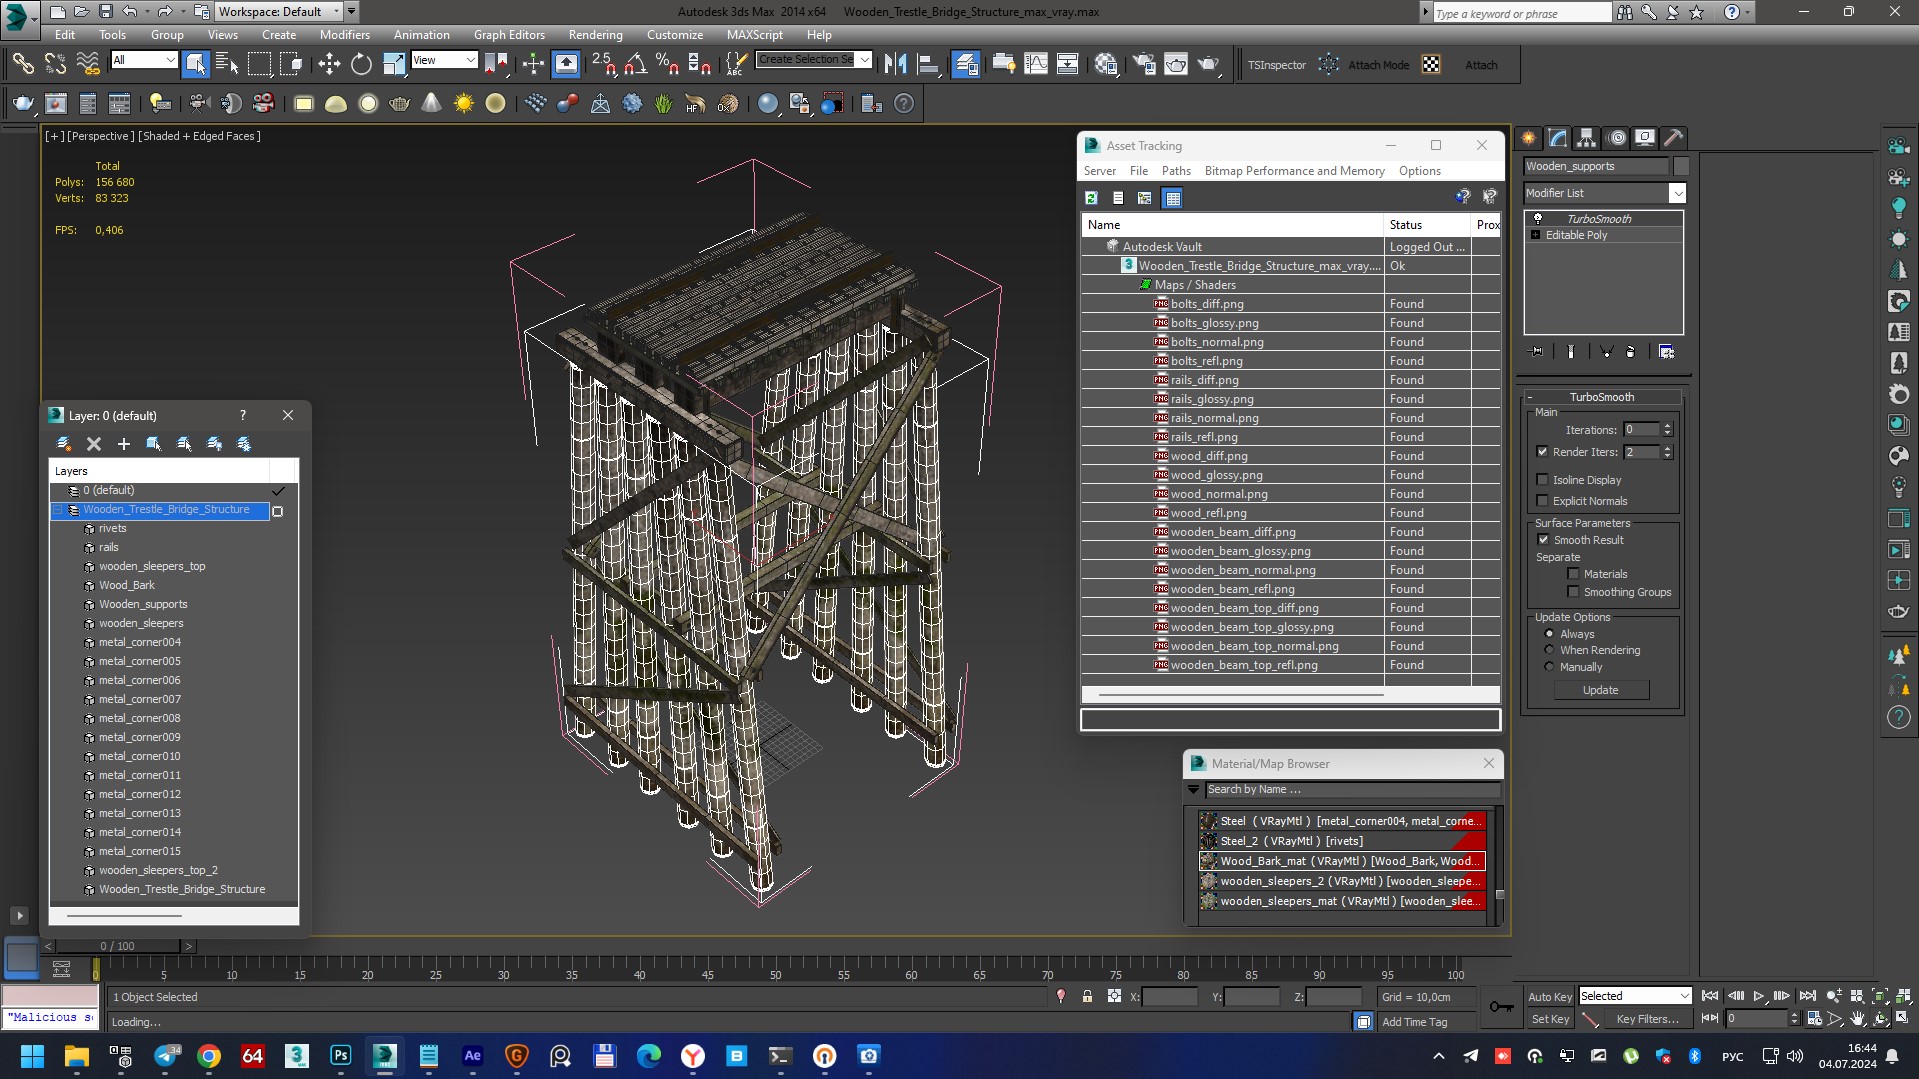This screenshot has height=1079, width=1919.
Task: Enable Isoline Display checkbox
Action: [1542, 479]
